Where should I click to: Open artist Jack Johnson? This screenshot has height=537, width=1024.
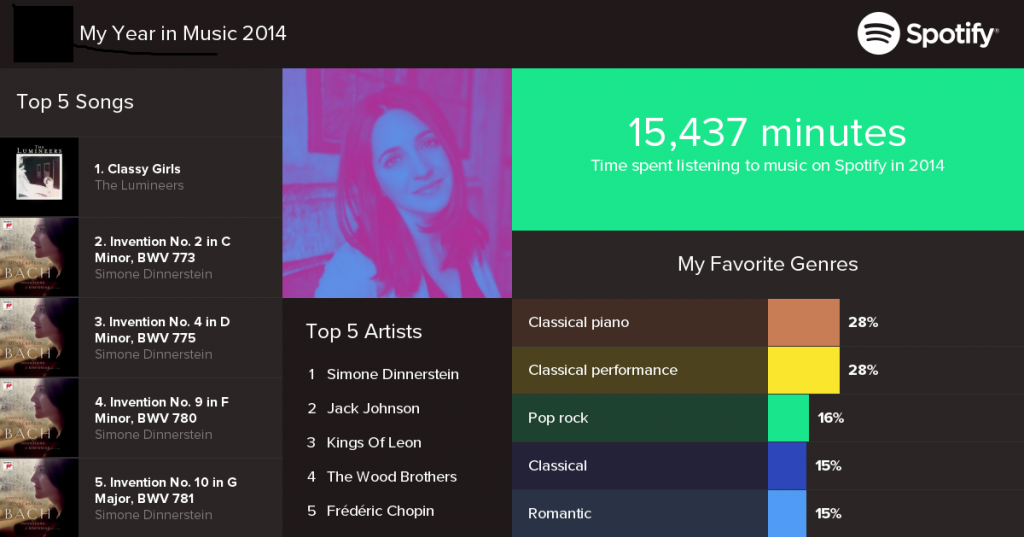click(x=373, y=408)
